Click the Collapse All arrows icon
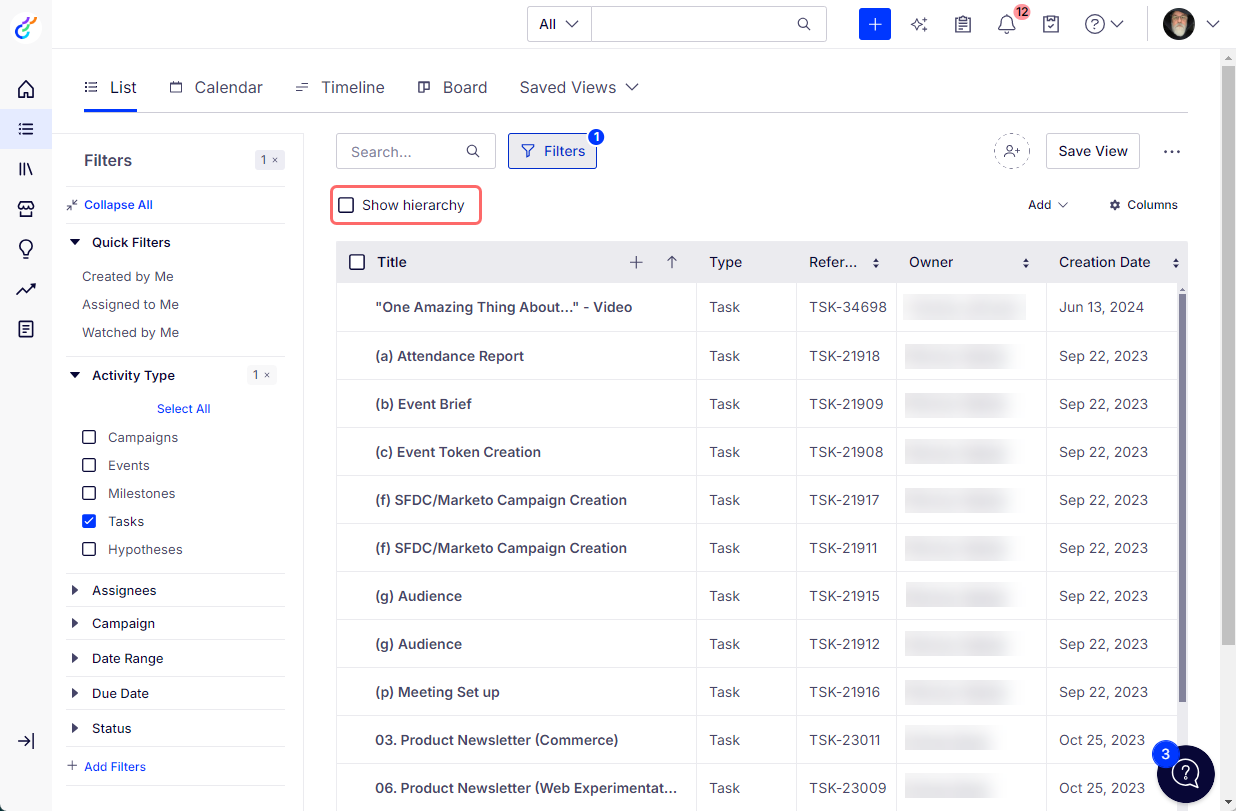The image size is (1236, 811). point(72,205)
